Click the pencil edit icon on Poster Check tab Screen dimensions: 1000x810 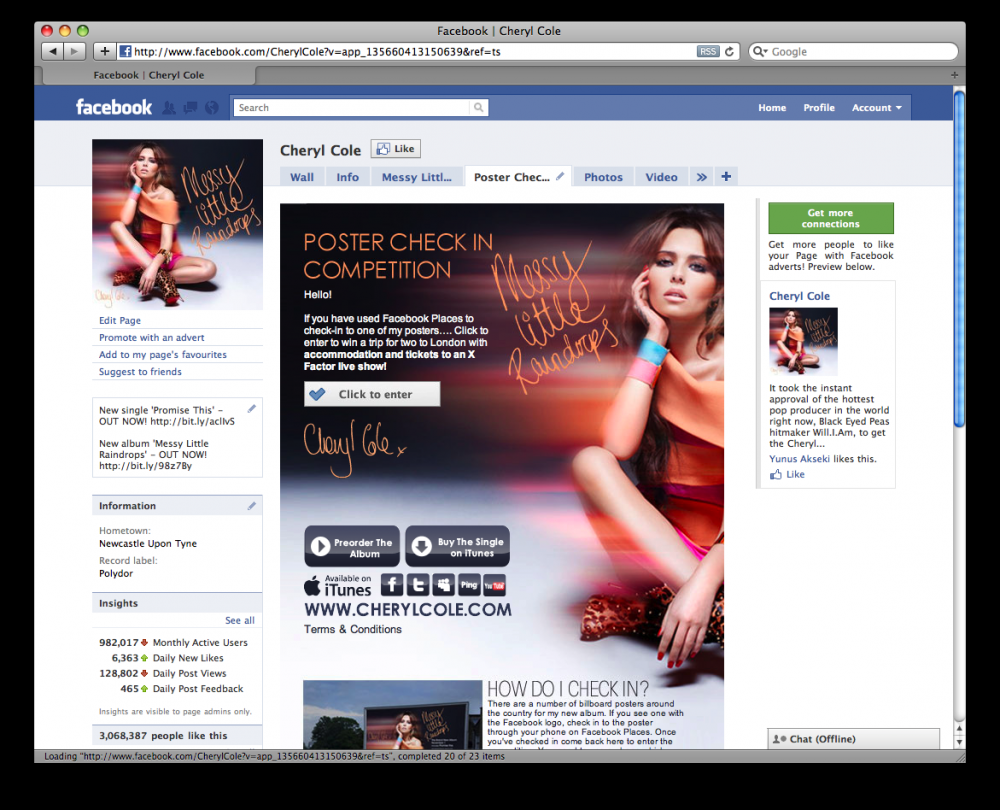(x=560, y=177)
